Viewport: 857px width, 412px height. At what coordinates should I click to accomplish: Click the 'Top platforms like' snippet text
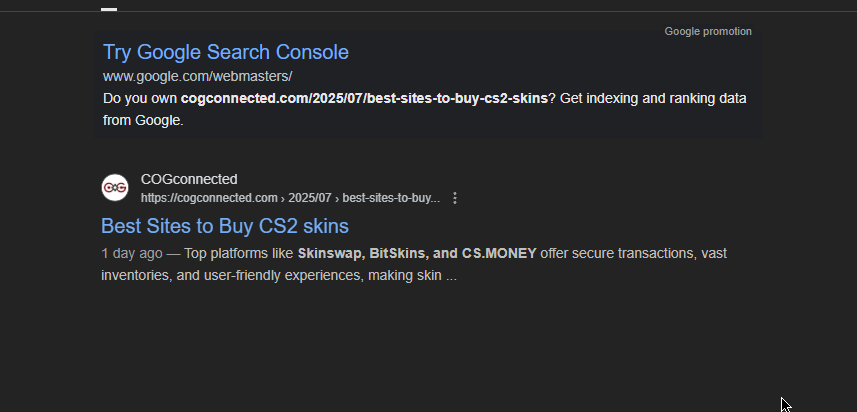(239, 254)
